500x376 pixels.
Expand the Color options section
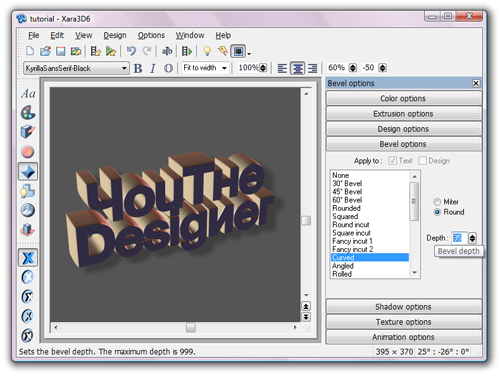[403, 98]
